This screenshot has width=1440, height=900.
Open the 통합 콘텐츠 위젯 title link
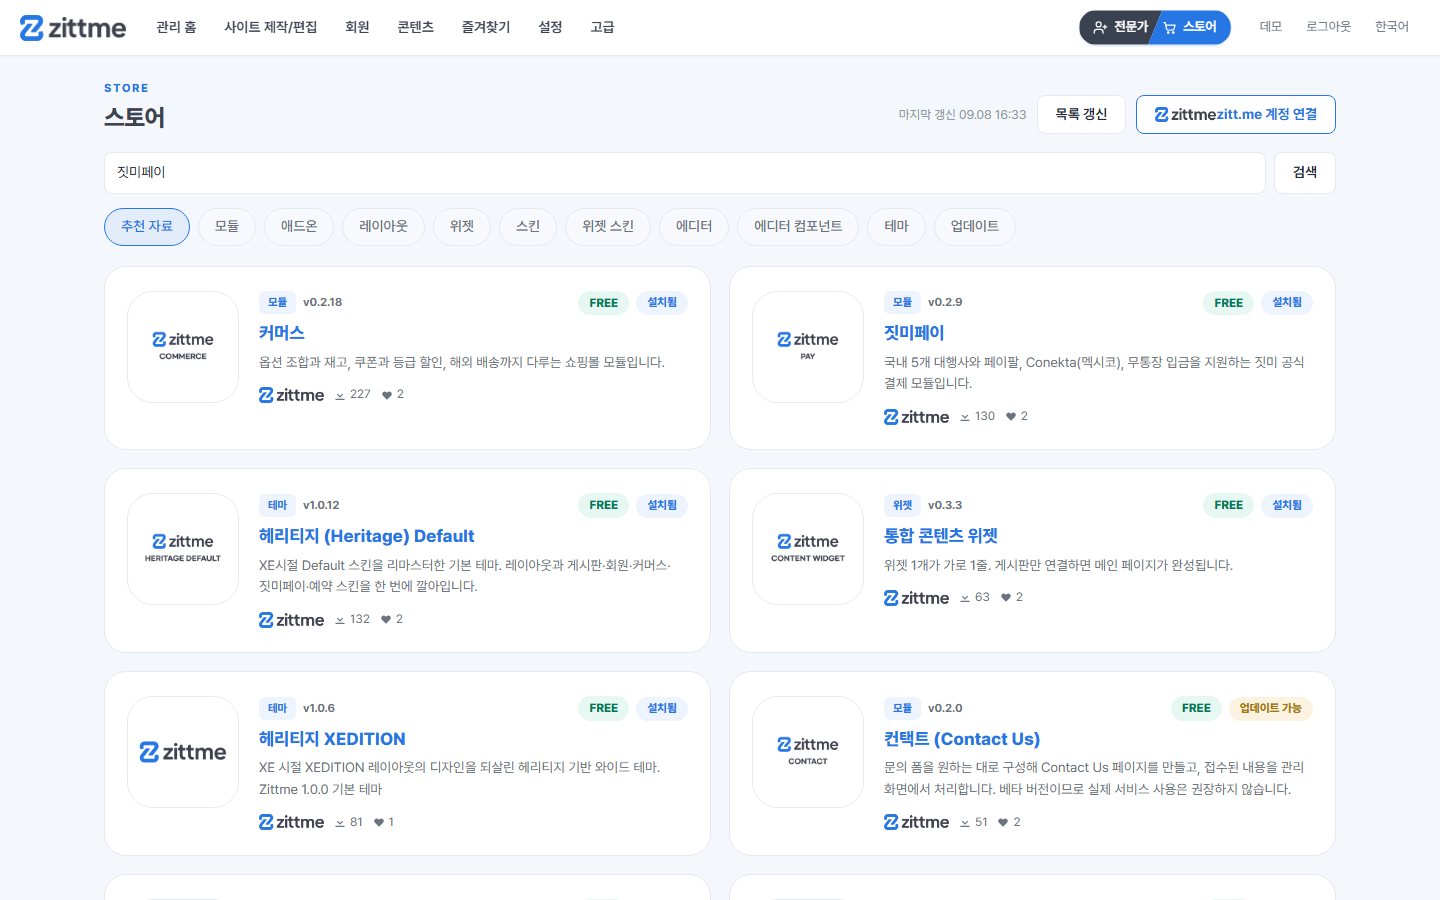pos(941,536)
